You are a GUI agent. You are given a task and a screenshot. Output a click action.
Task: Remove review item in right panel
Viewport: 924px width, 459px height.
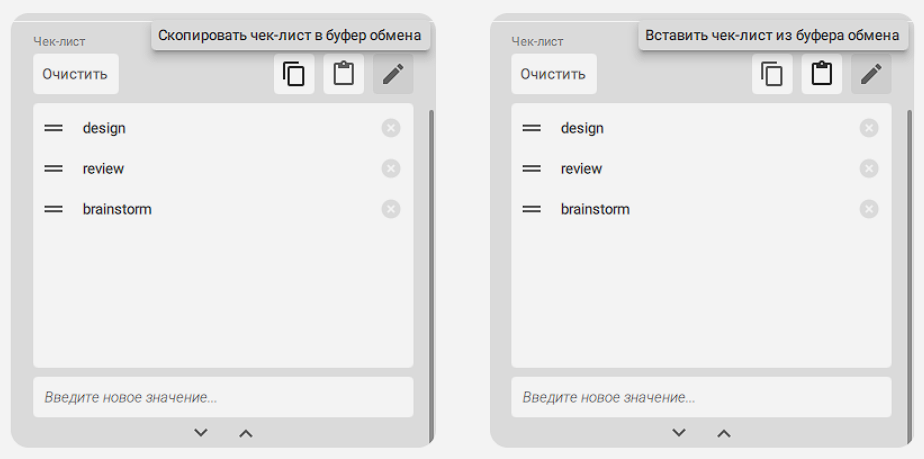tap(869, 169)
